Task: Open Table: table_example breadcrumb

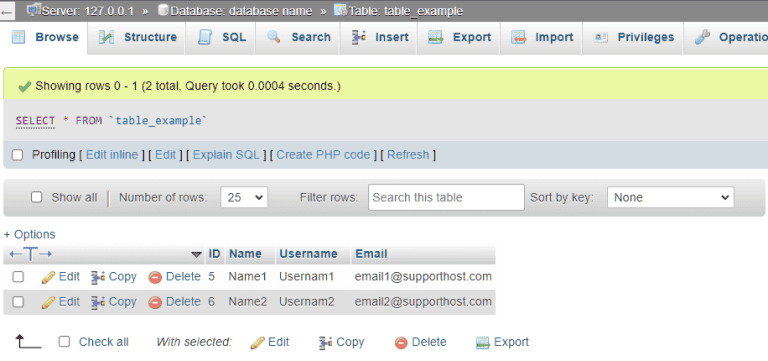Action: coord(406,11)
